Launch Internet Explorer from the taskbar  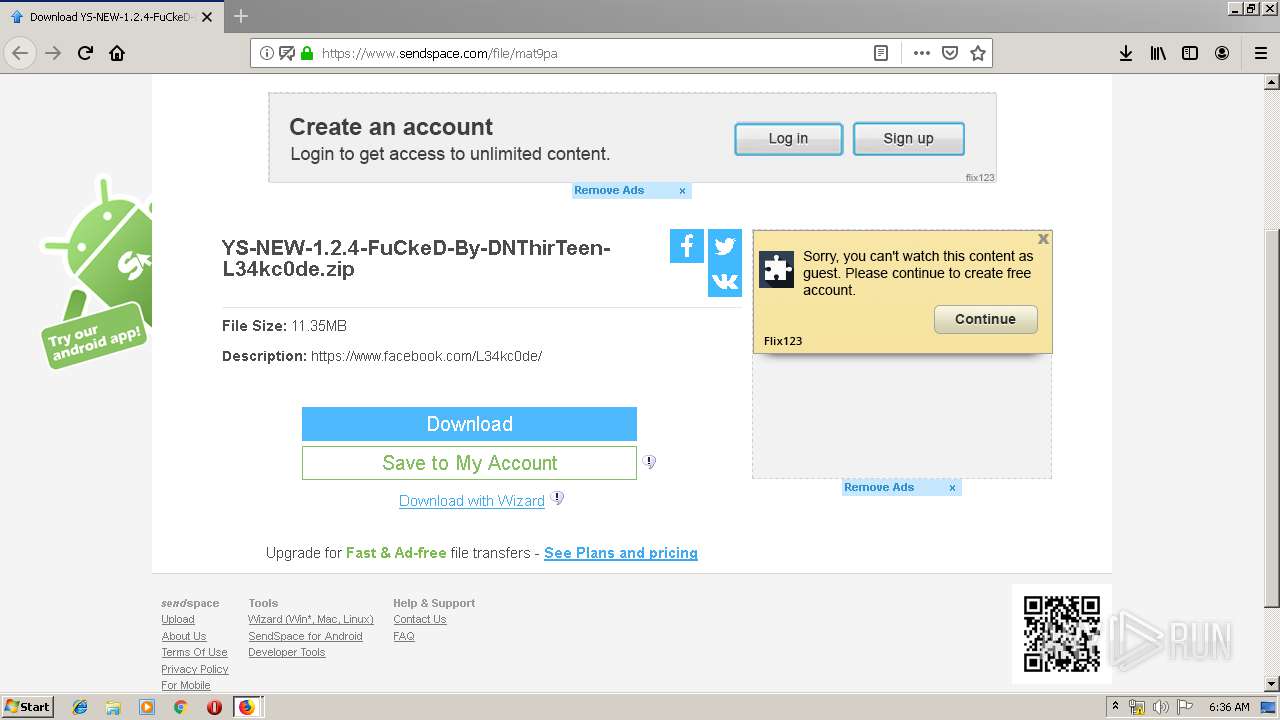(80, 707)
